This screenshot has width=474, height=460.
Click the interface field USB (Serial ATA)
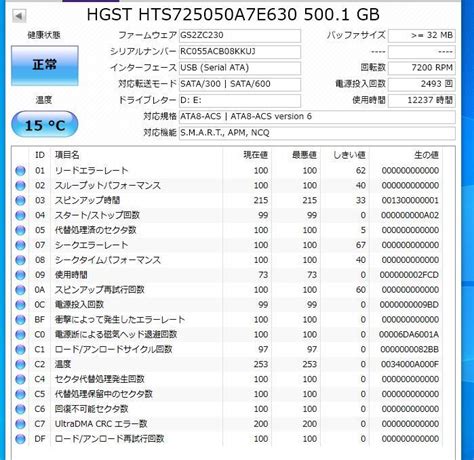tap(240, 68)
